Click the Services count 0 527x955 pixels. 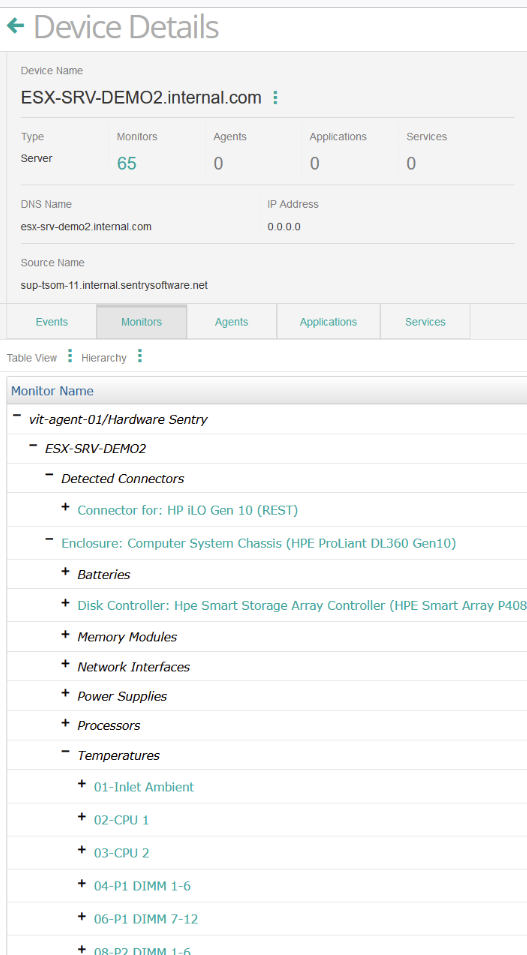point(411,164)
